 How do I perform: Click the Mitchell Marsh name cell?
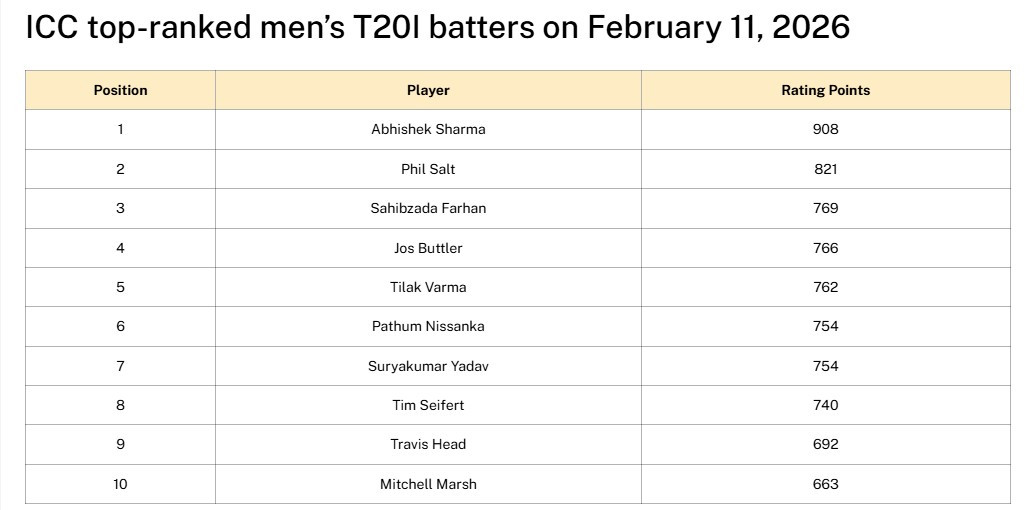428,484
